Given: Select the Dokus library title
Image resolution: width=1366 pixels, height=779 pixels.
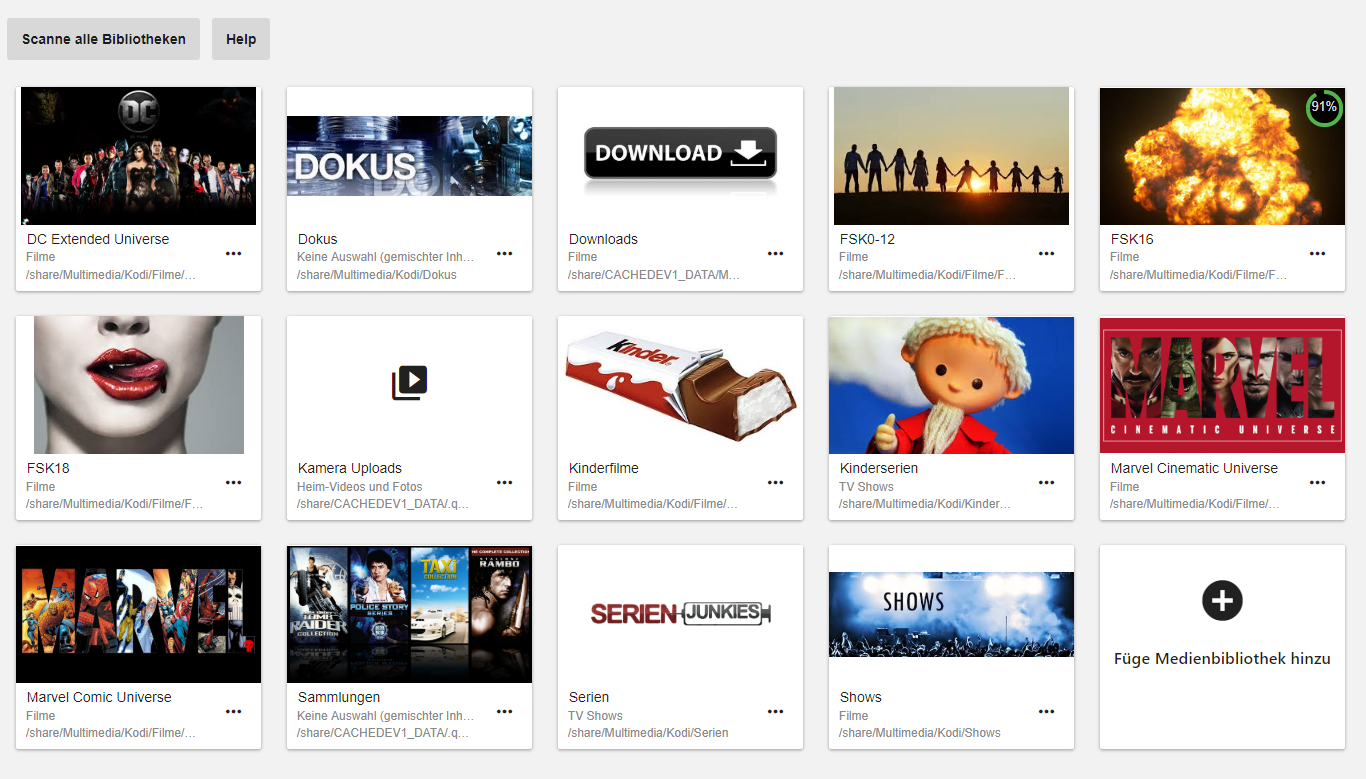Looking at the screenshot, I should pyautogui.click(x=317, y=239).
